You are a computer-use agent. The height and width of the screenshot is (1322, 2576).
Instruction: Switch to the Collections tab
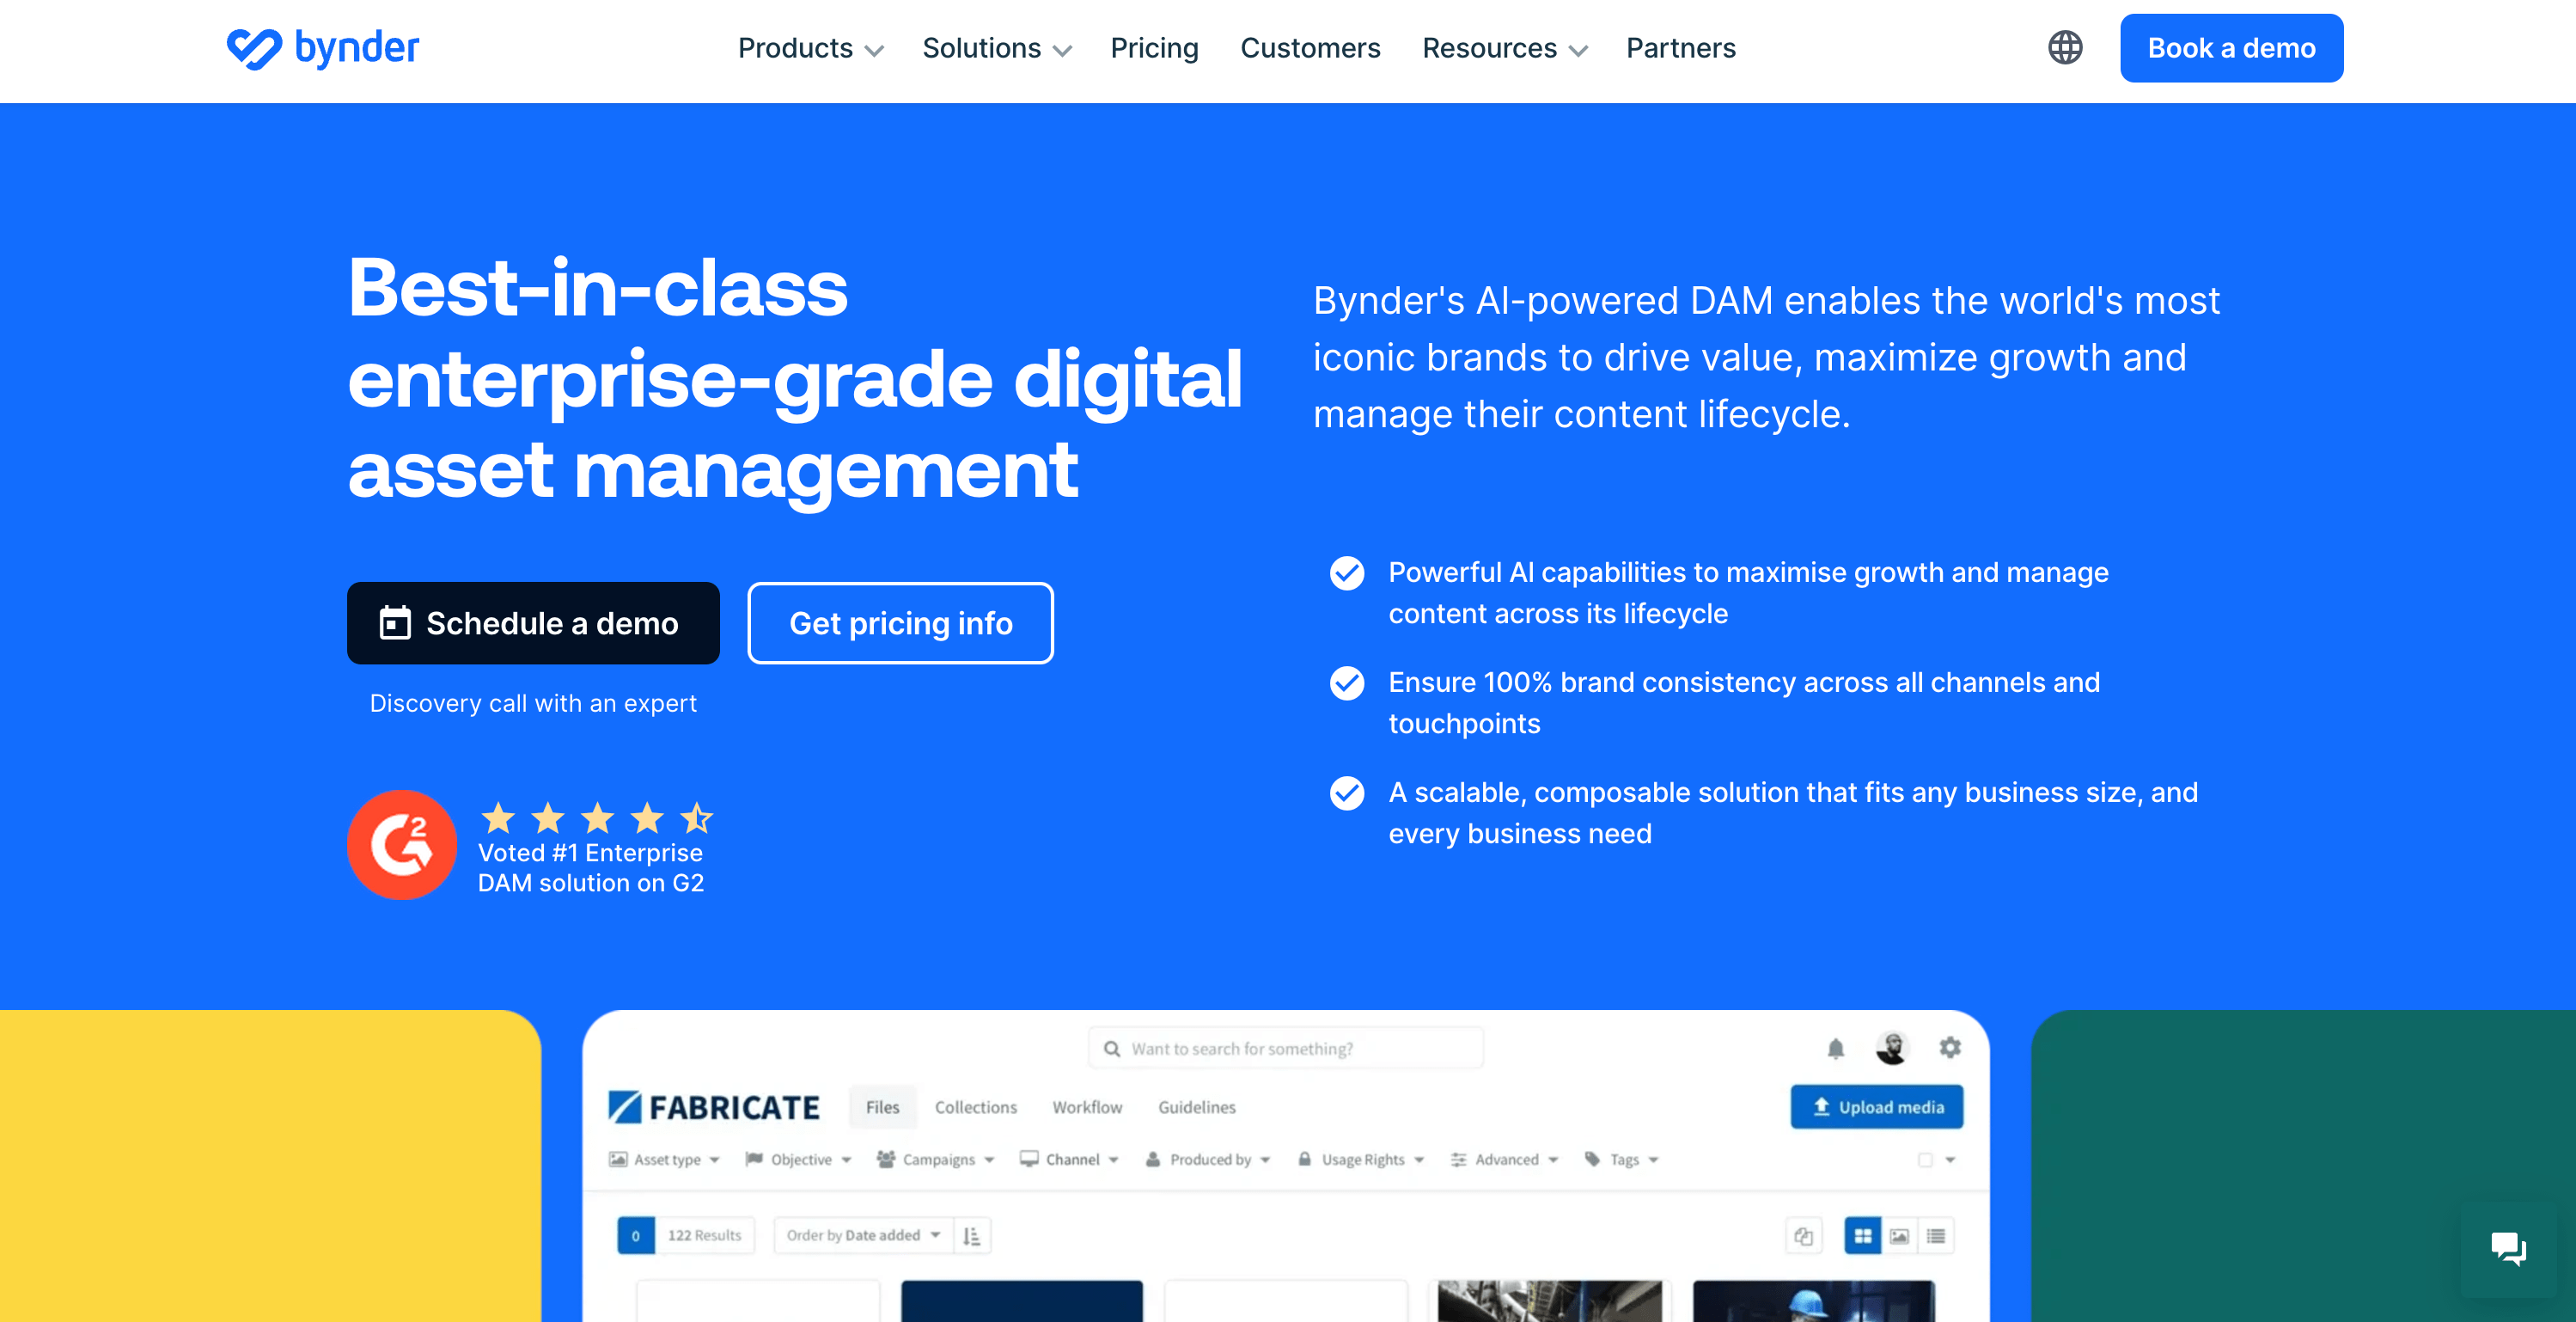pyautogui.click(x=976, y=1107)
